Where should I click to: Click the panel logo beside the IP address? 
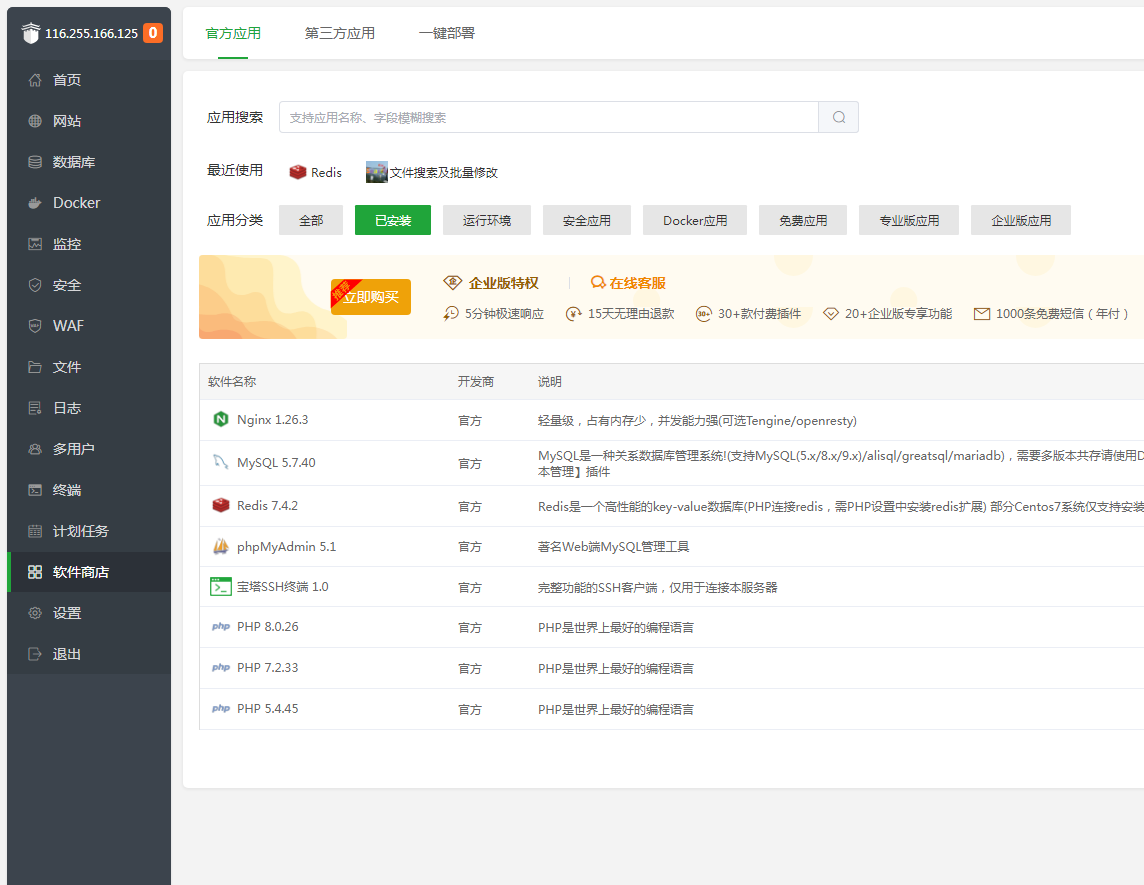pyautogui.click(x=31, y=33)
